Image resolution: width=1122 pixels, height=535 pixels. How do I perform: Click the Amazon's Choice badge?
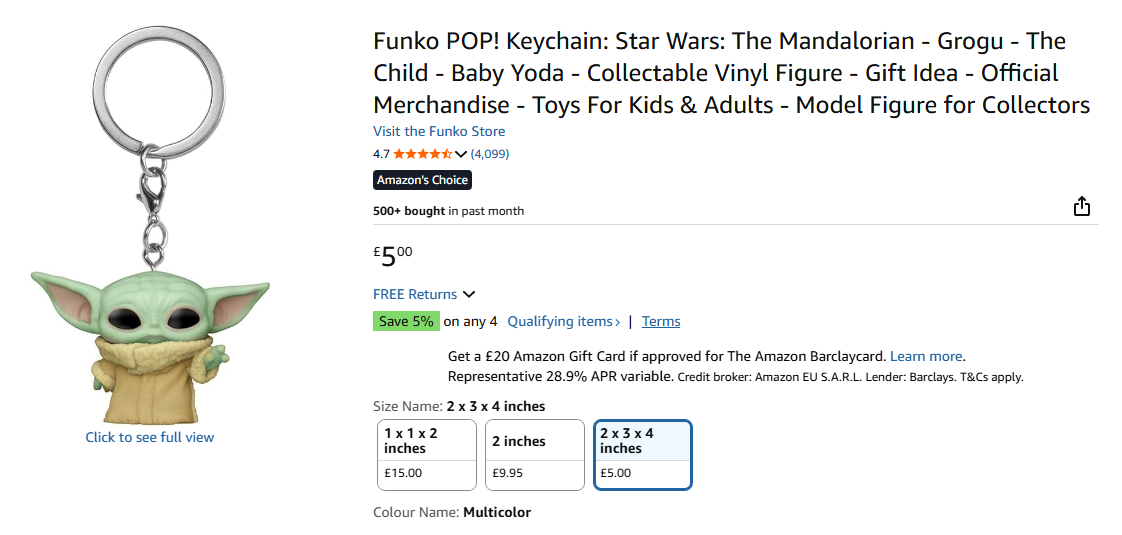click(422, 180)
